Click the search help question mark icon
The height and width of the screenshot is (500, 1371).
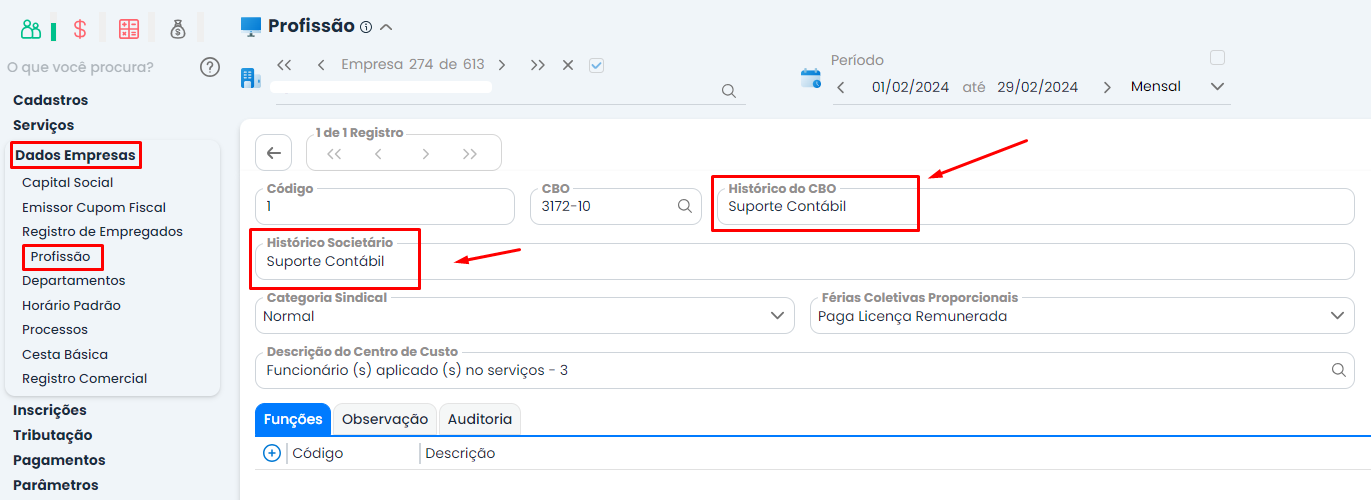click(x=209, y=67)
